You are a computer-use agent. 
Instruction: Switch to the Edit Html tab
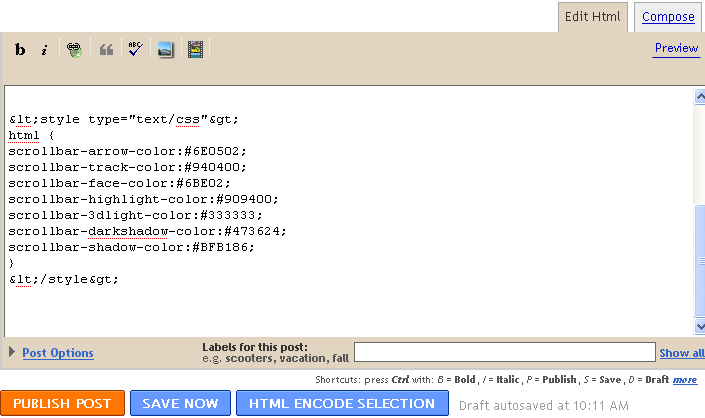tap(592, 17)
